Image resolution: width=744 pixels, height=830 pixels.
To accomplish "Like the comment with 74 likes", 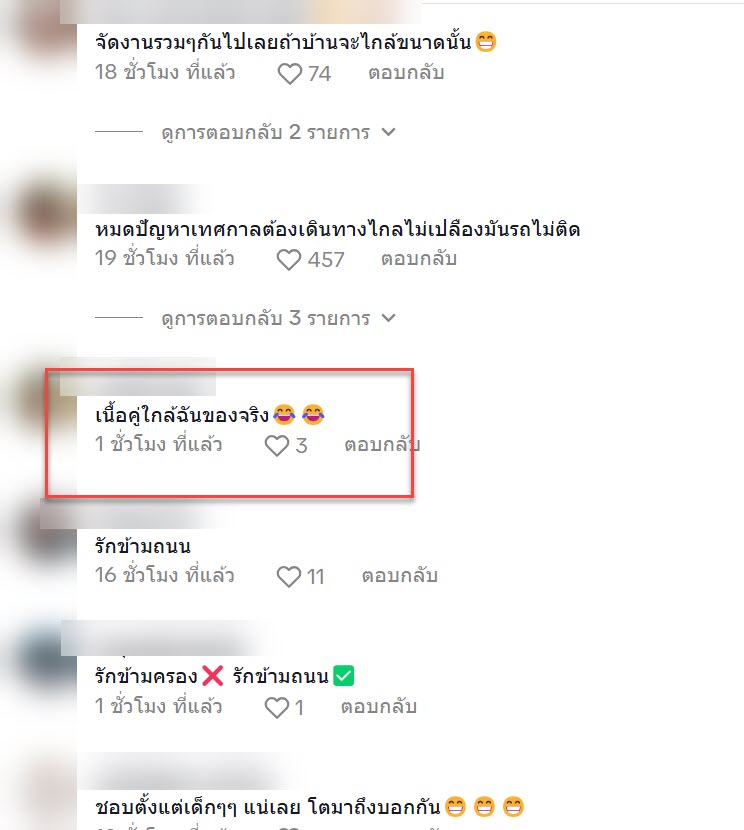I will 289,74.
